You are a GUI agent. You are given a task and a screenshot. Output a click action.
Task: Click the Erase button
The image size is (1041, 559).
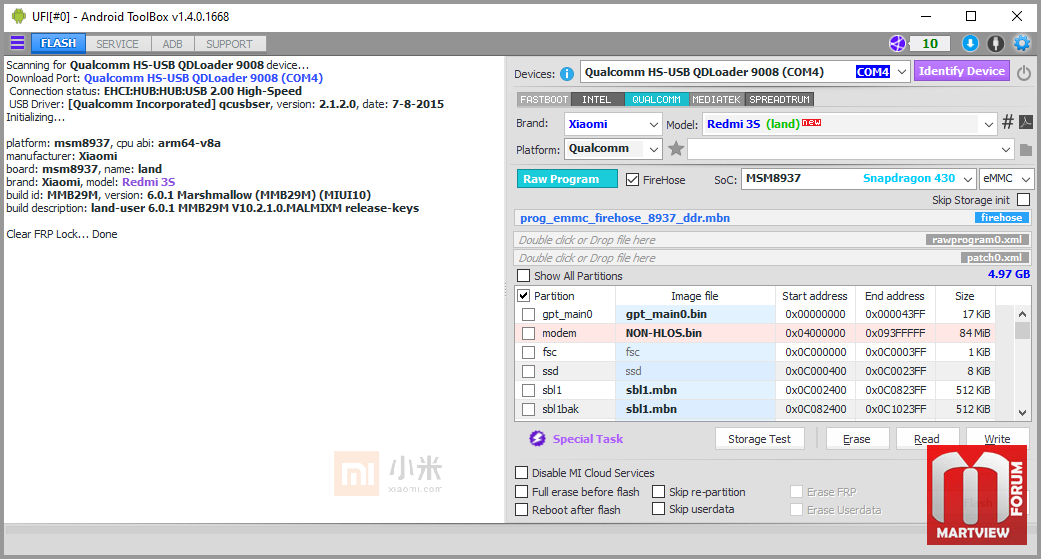click(x=856, y=439)
